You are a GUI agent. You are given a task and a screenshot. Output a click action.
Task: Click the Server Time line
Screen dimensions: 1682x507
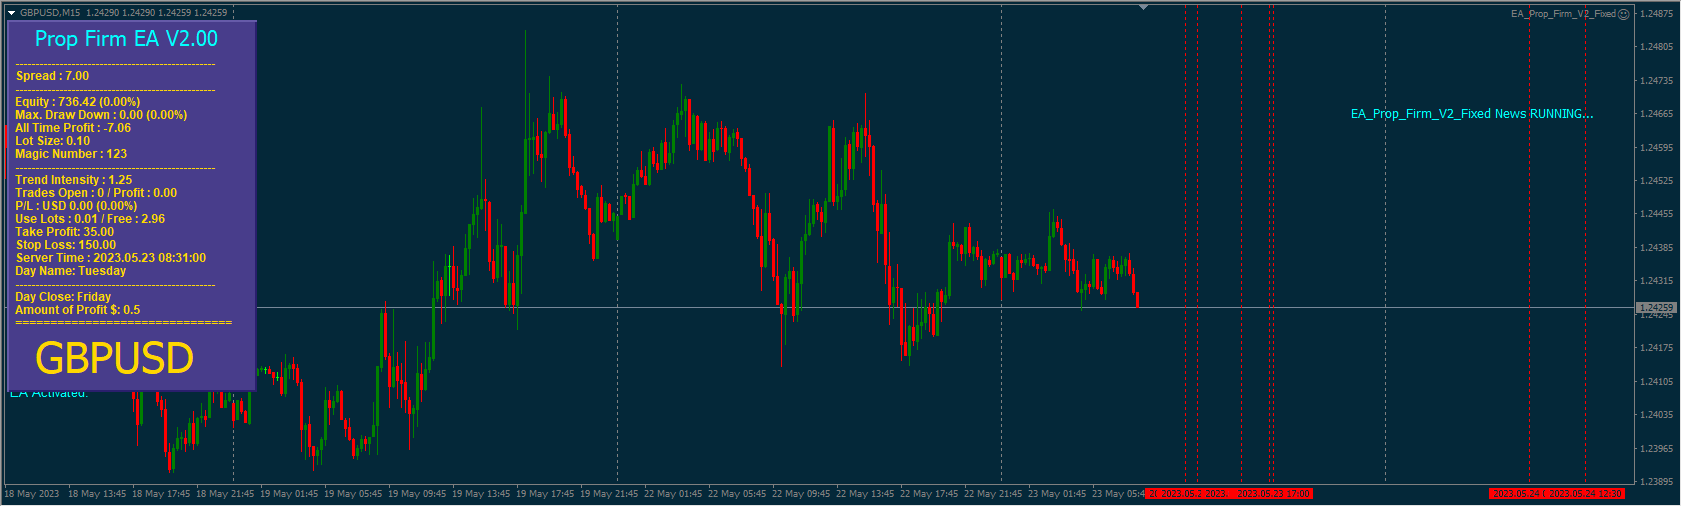click(111, 258)
